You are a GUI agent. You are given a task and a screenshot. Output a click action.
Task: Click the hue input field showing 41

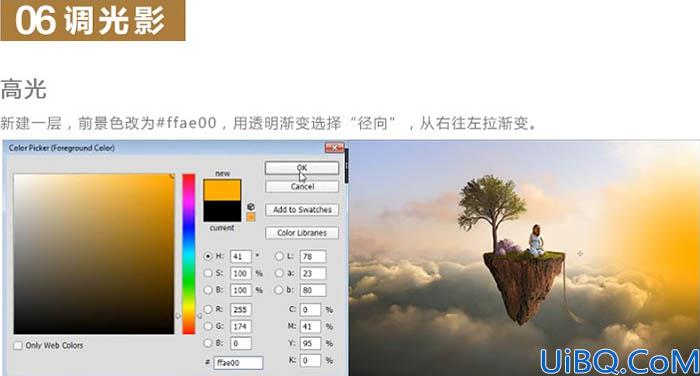click(241, 256)
